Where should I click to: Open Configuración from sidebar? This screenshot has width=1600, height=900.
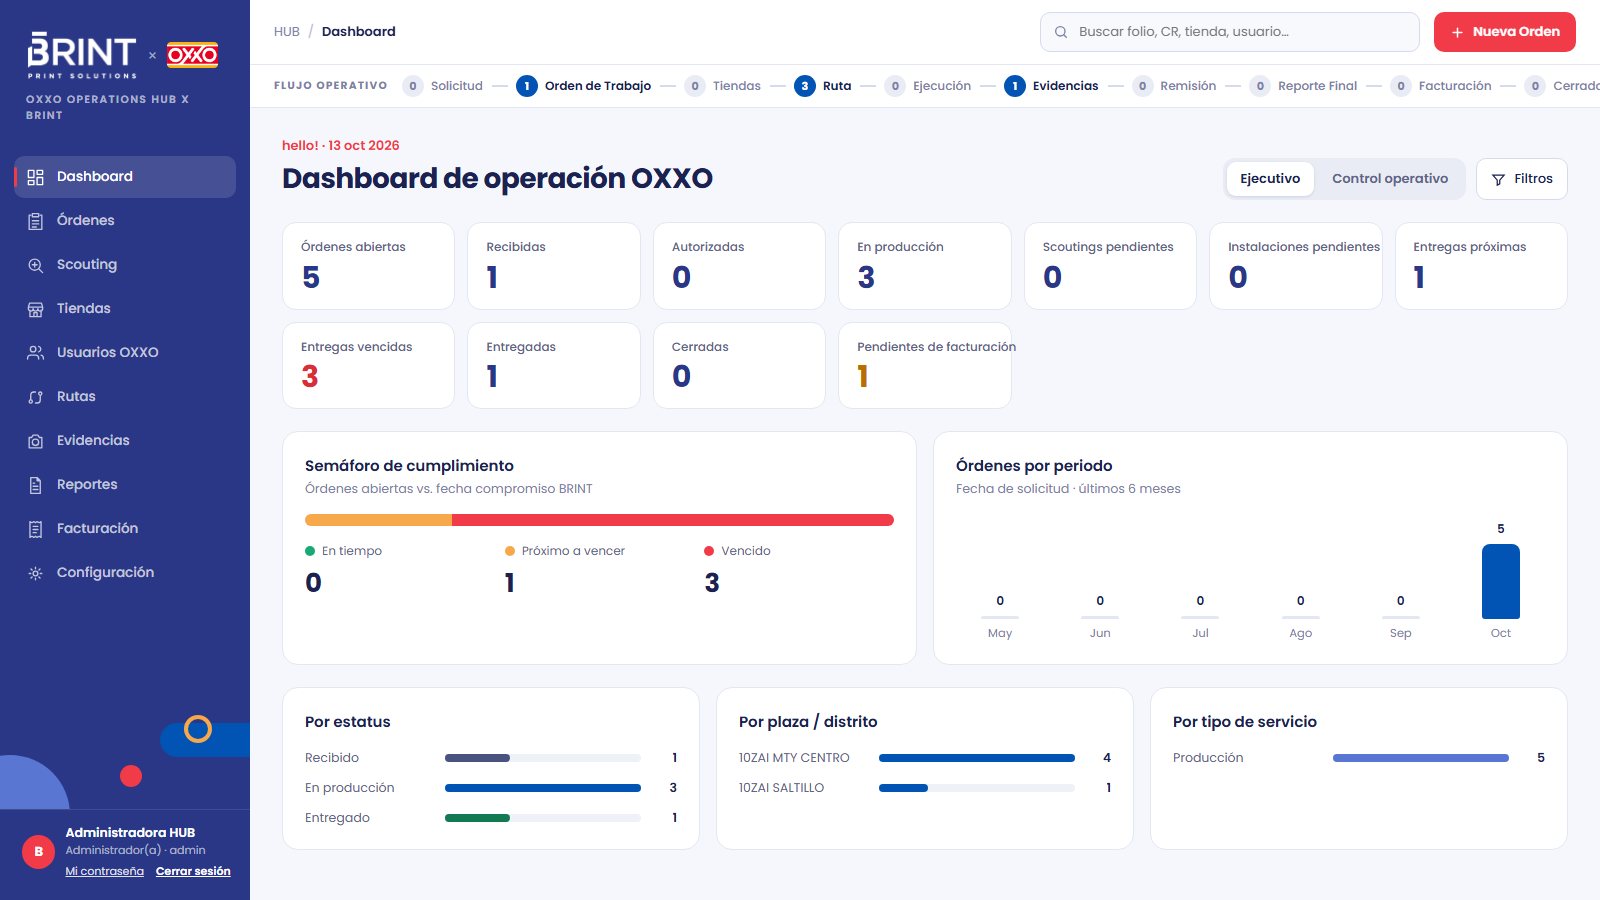[125, 573]
